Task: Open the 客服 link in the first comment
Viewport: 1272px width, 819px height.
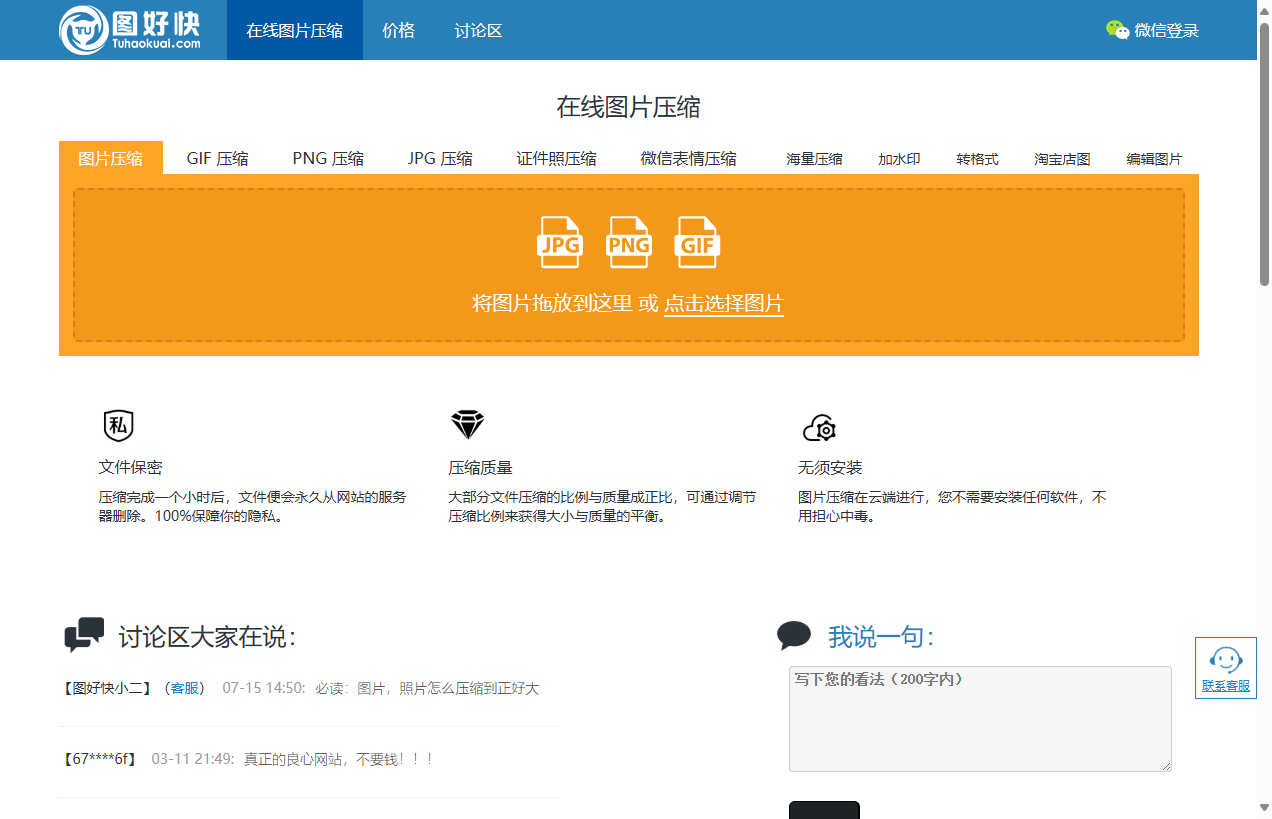Action: point(184,688)
